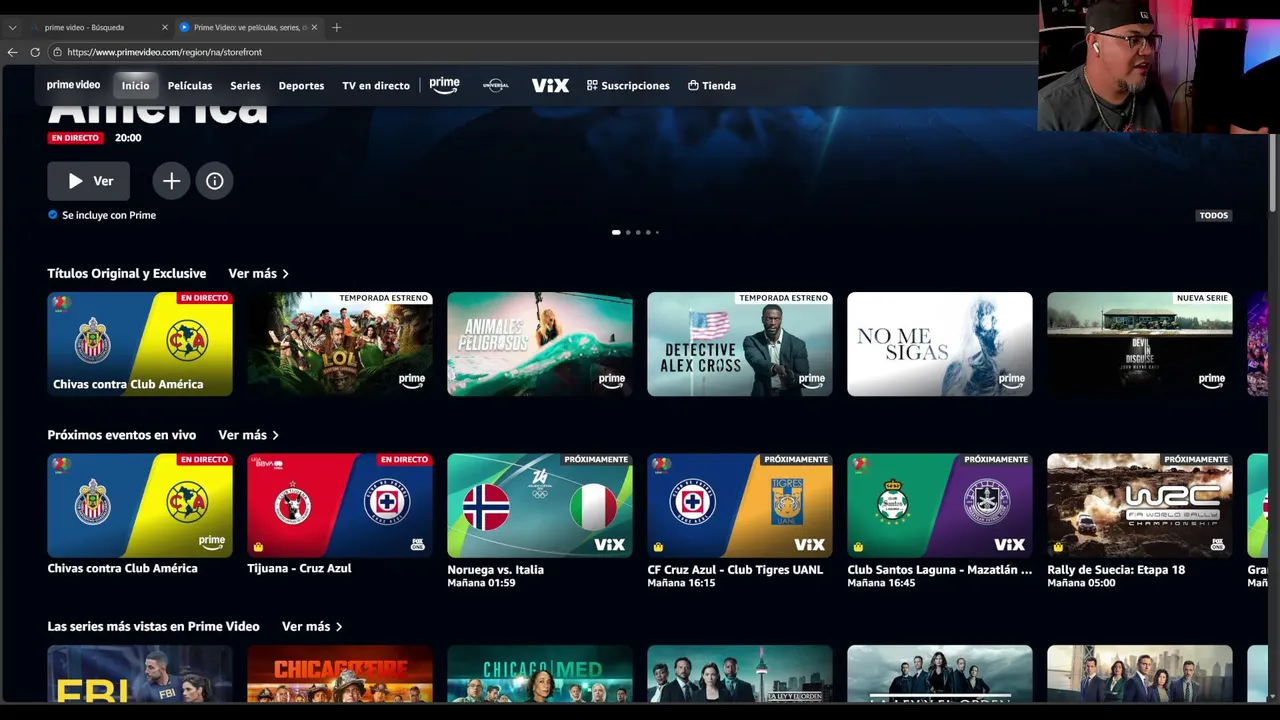This screenshot has width=1280, height=720.
Task: Click the Prime Video logo
Action: (x=73, y=85)
